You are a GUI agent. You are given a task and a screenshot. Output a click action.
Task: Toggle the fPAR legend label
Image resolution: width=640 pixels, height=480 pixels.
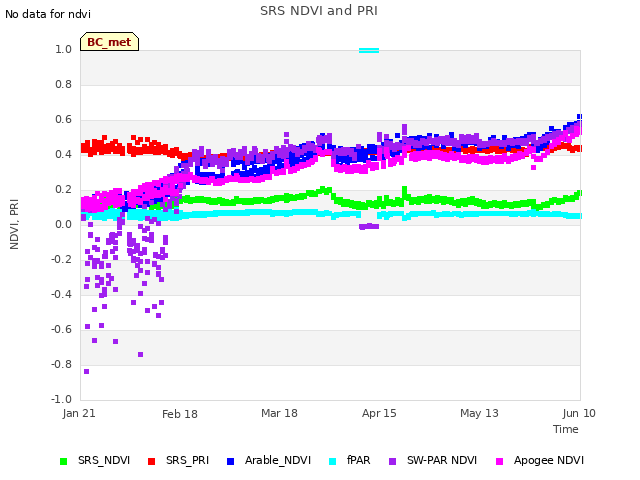pos(358,460)
